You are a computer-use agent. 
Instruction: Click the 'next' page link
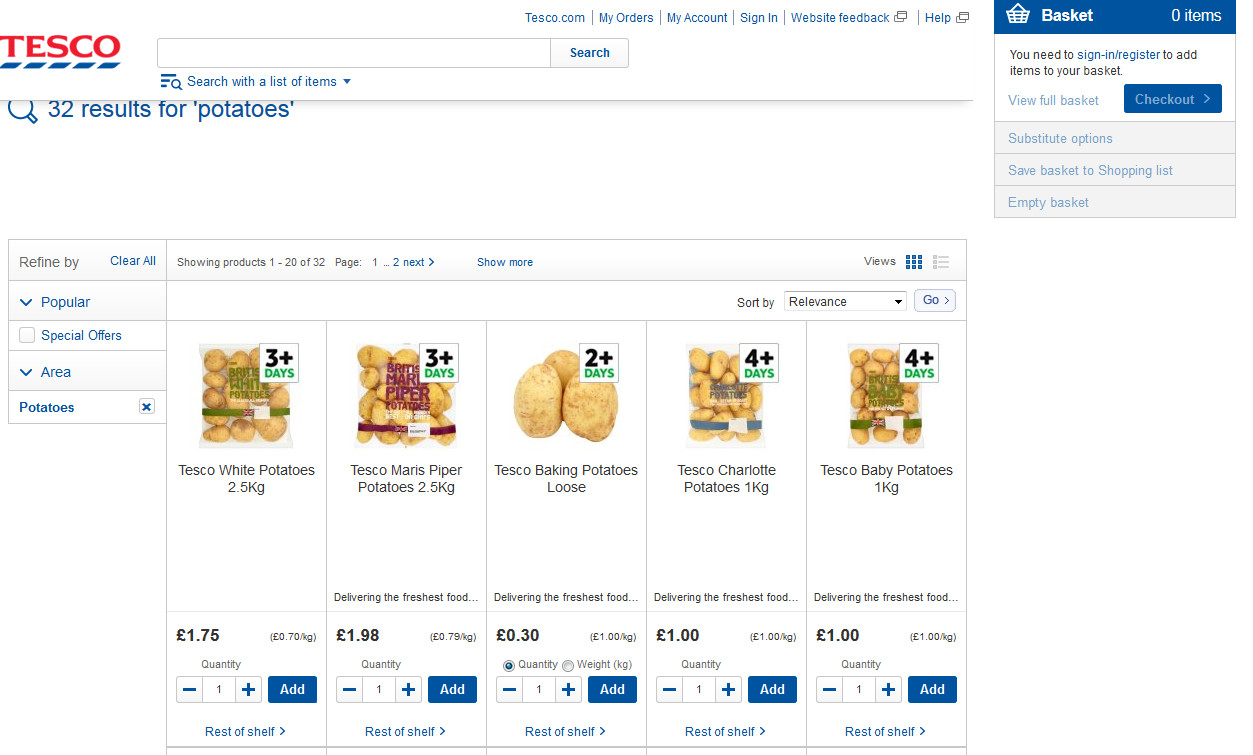(419, 262)
